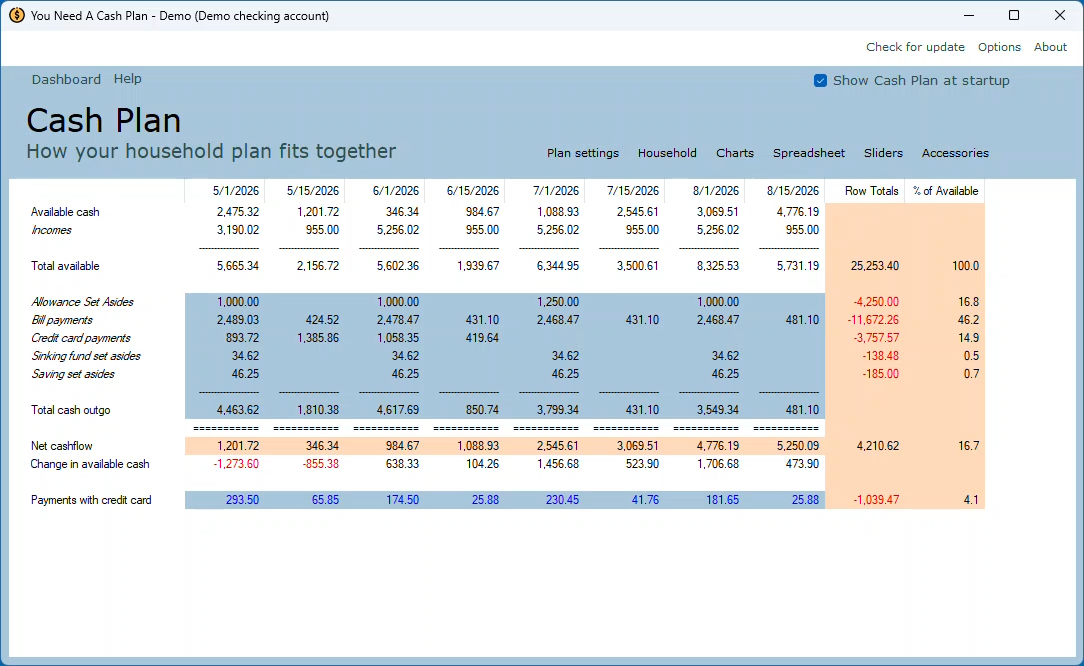Click the % of Available header
Screen dimensions: 1084x666
coord(944,190)
